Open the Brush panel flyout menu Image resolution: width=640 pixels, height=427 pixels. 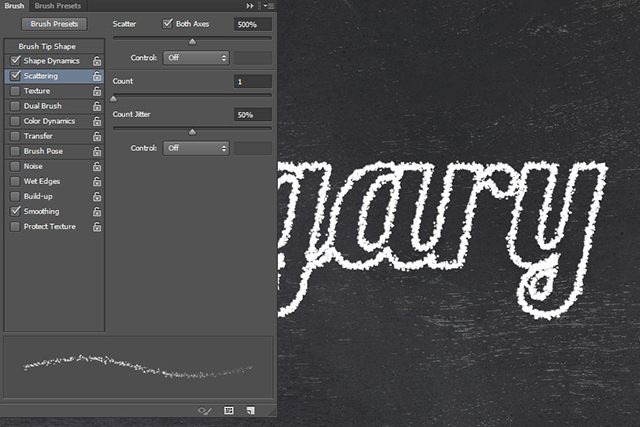click(x=268, y=6)
